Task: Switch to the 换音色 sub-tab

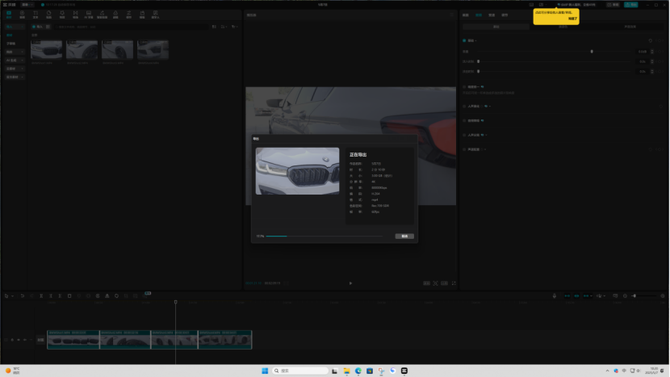Action: click(x=563, y=27)
